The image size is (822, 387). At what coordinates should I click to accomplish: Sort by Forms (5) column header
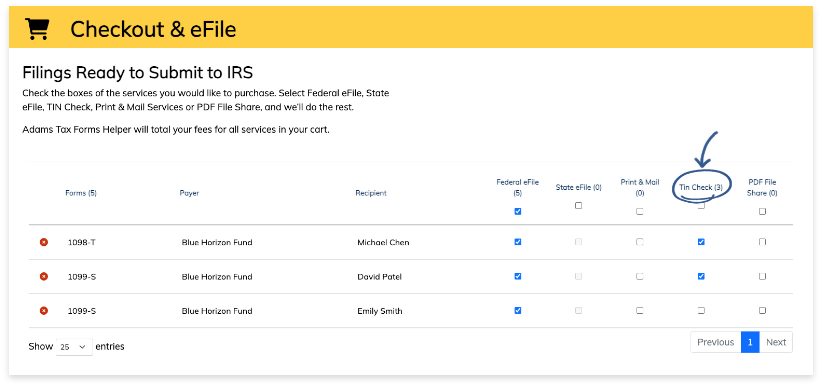coord(81,193)
